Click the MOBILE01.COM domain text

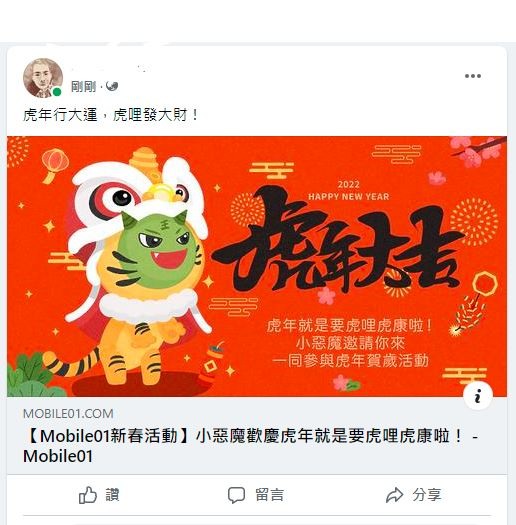[68, 414]
